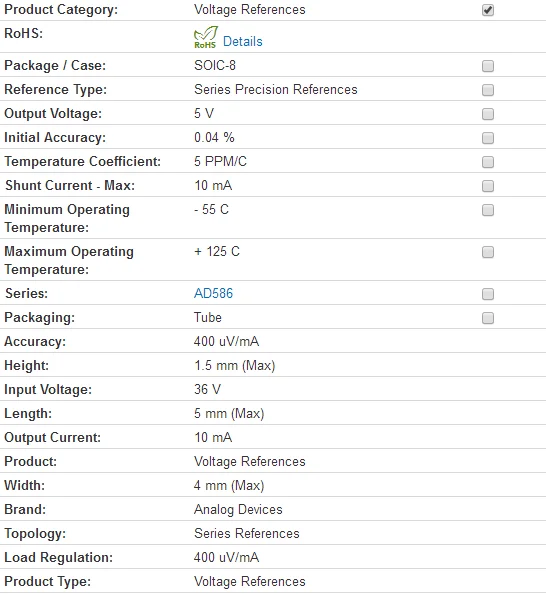Viewport: 546px width, 594px height.
Task: Click the Series References topology value
Action: click(247, 533)
